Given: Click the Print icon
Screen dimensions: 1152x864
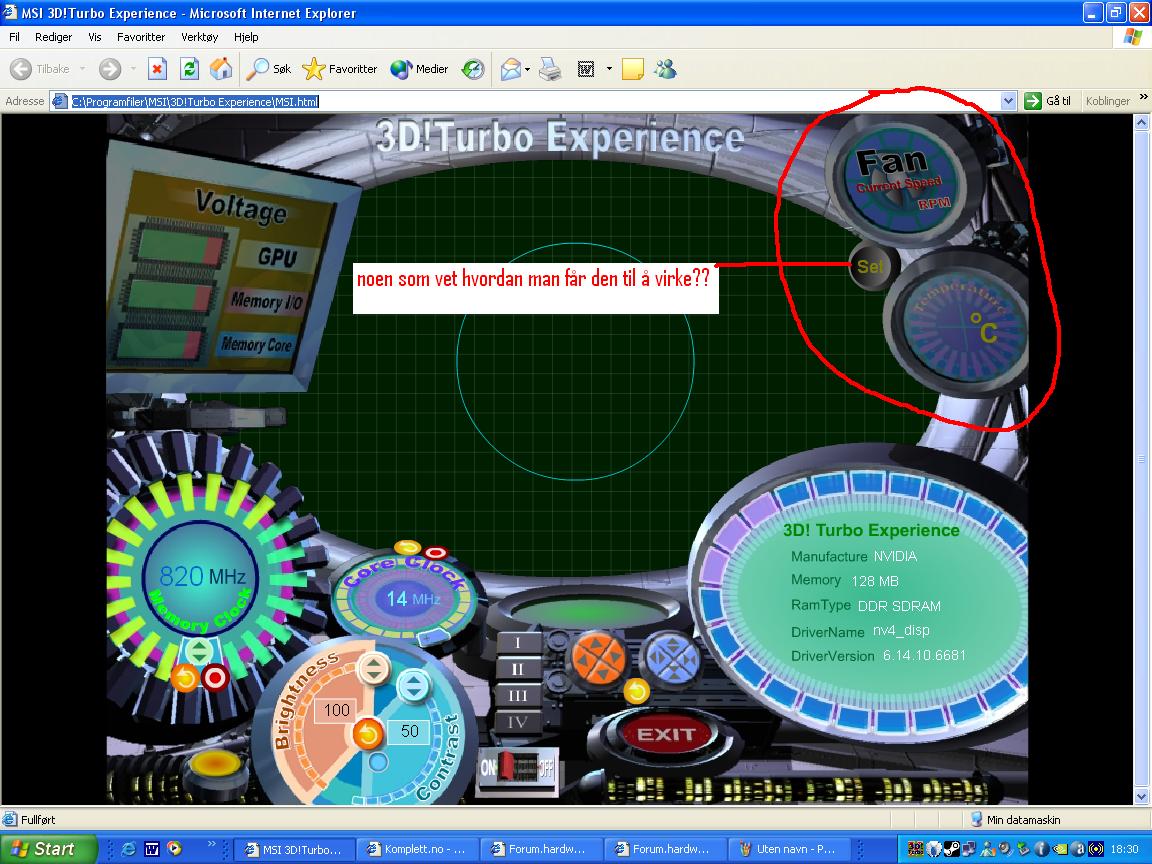Looking at the screenshot, I should click(x=550, y=69).
